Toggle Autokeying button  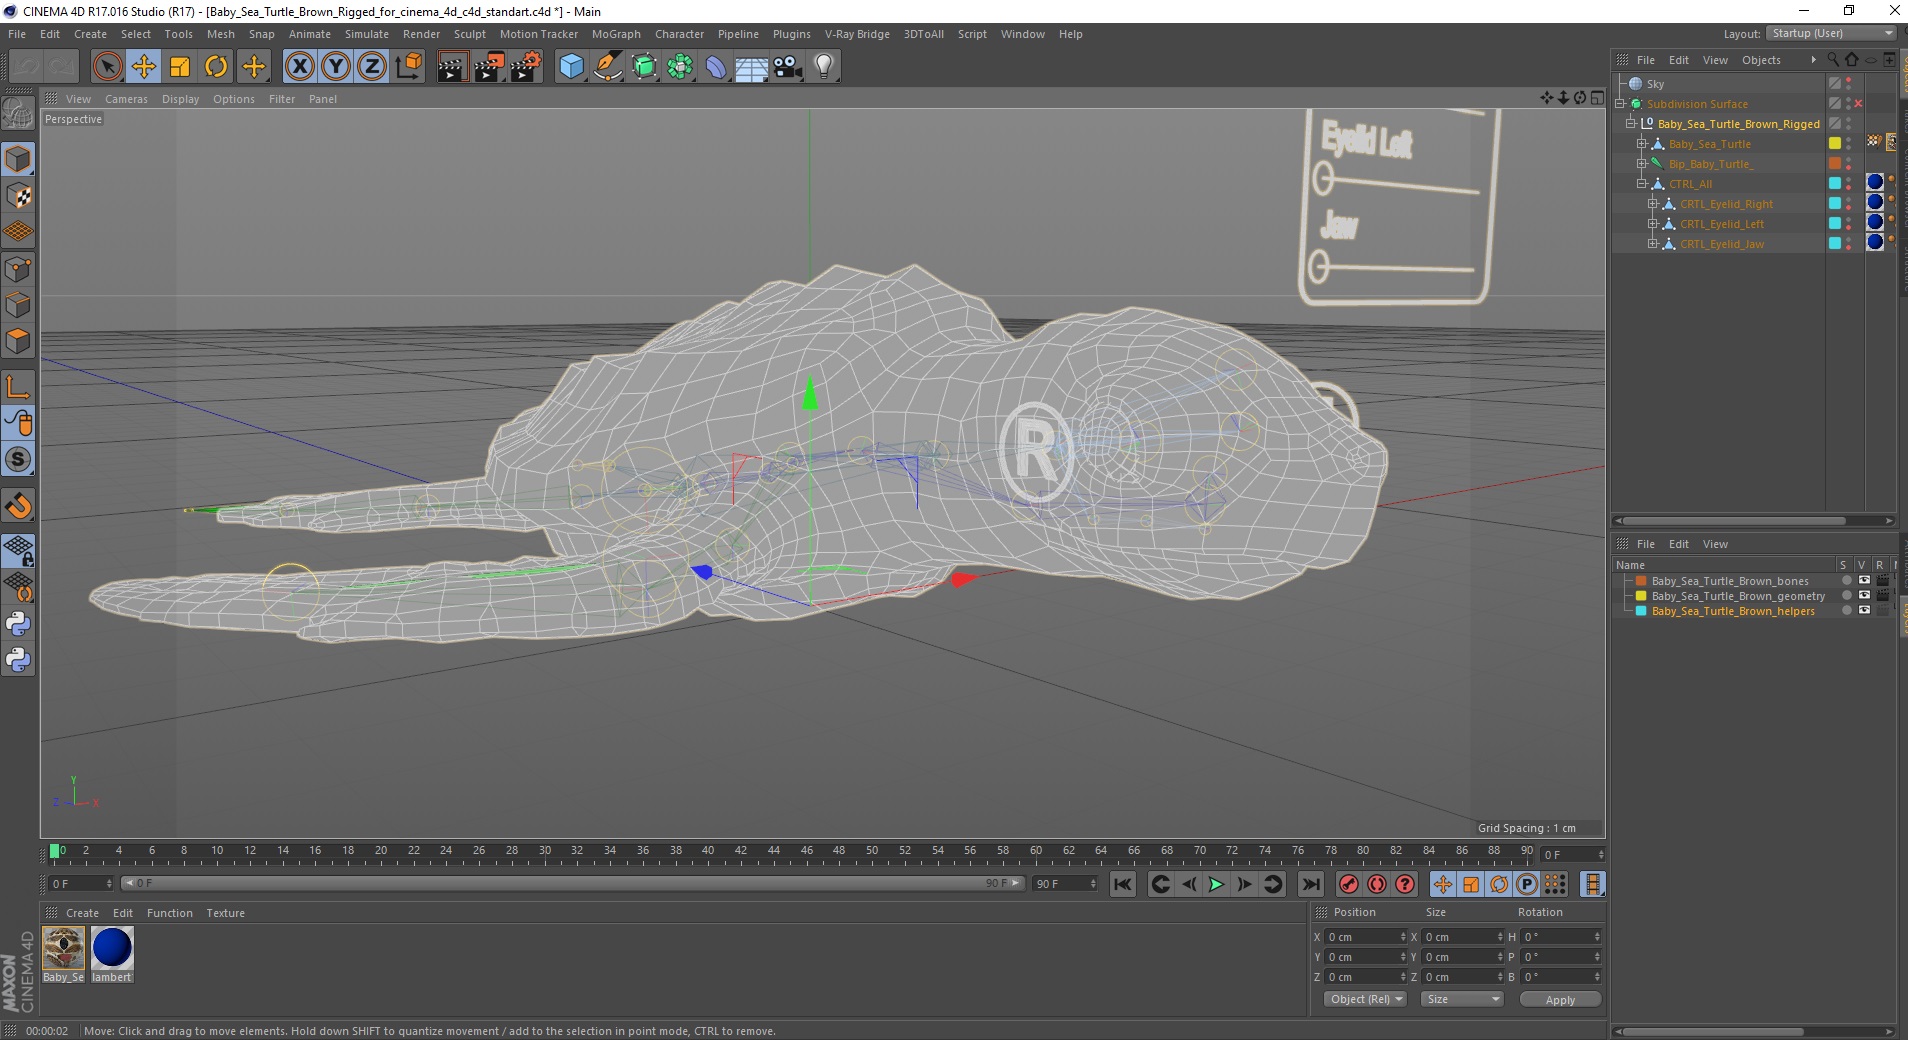coord(1377,884)
